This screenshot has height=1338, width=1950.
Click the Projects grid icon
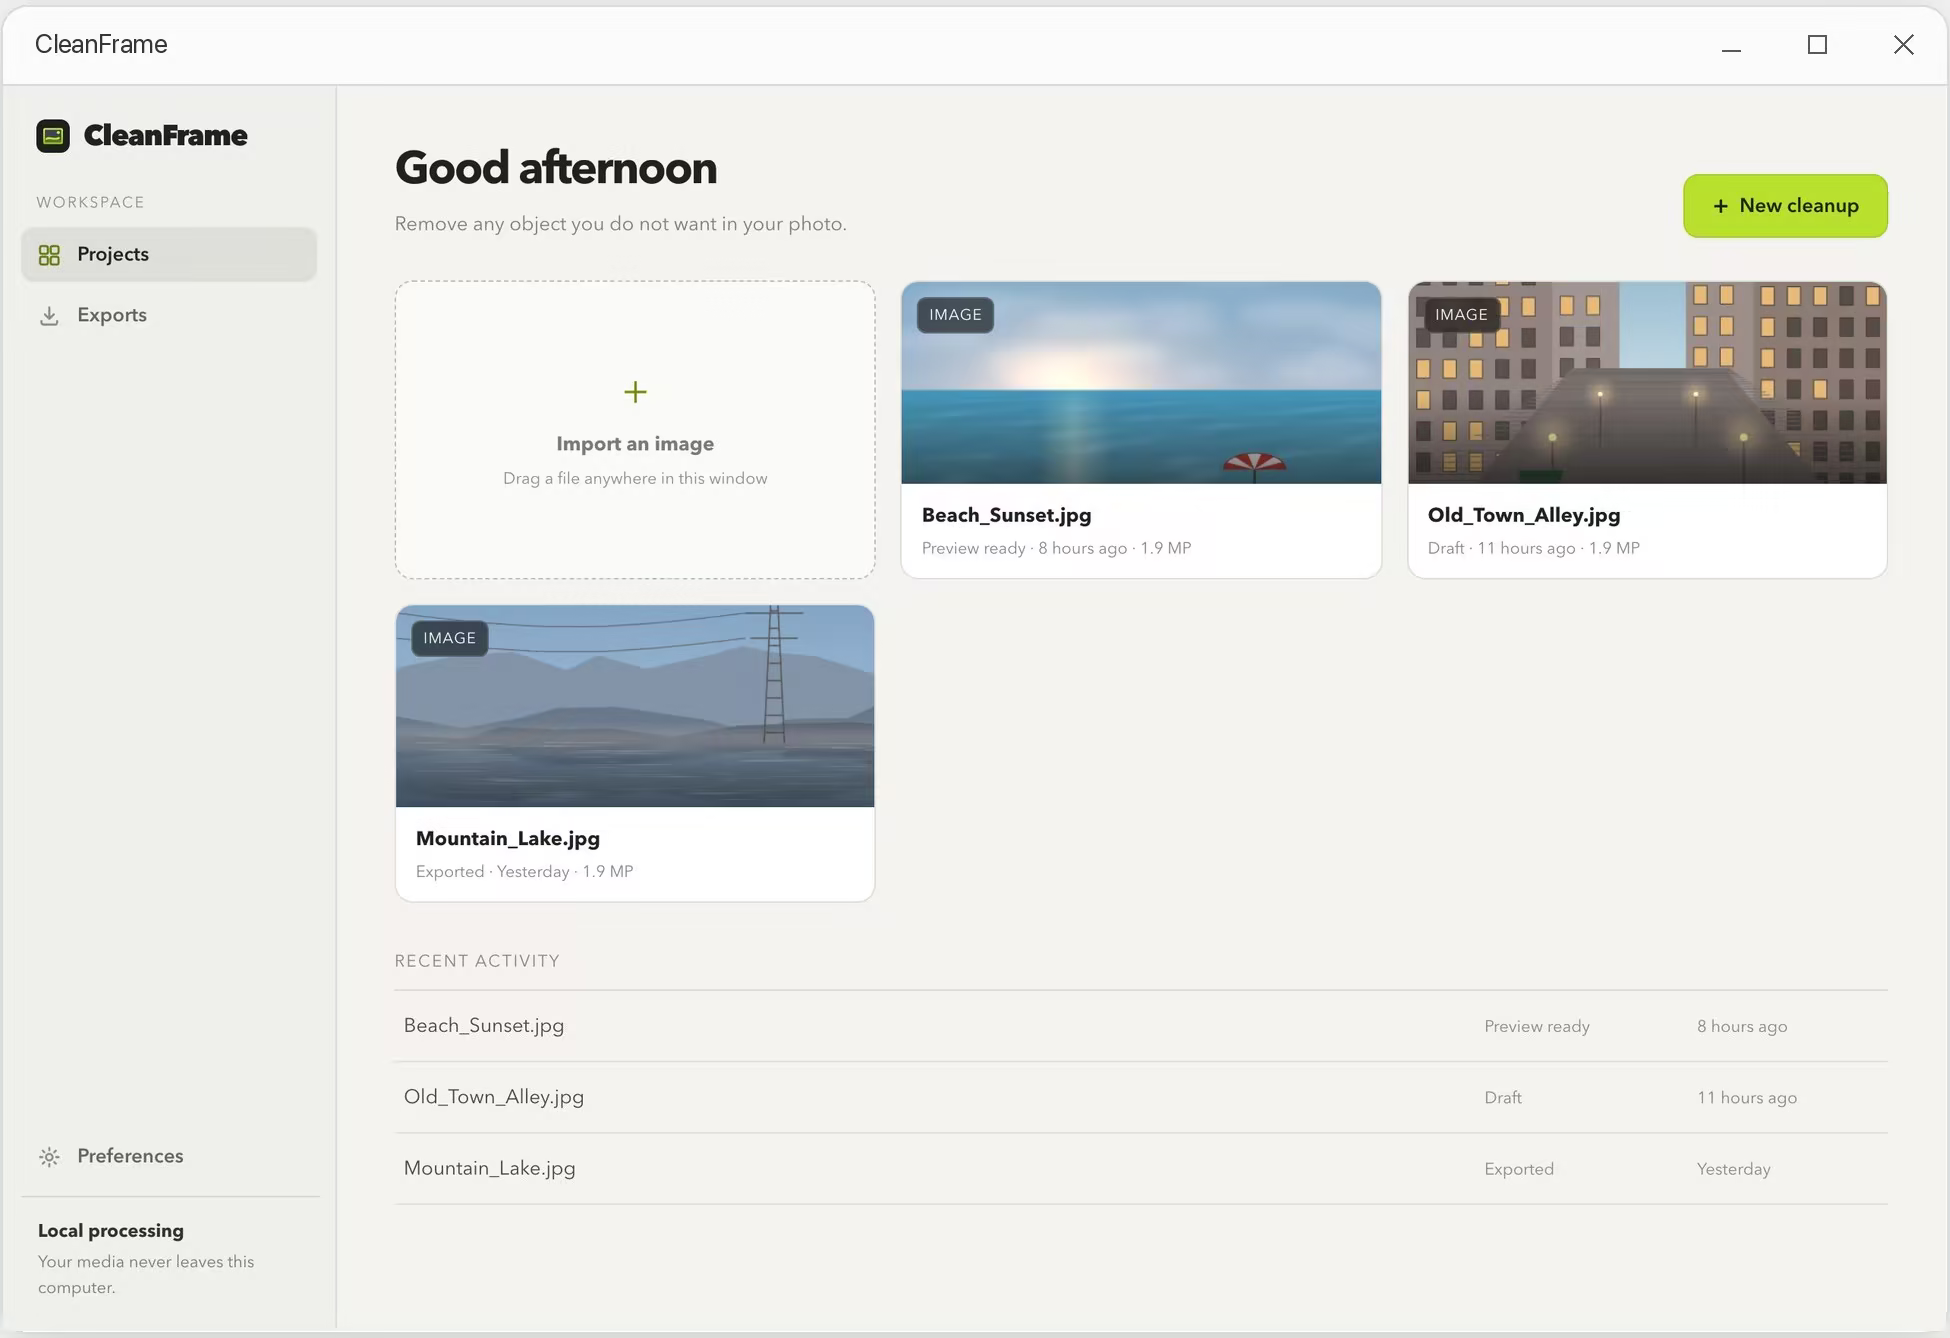(x=49, y=255)
